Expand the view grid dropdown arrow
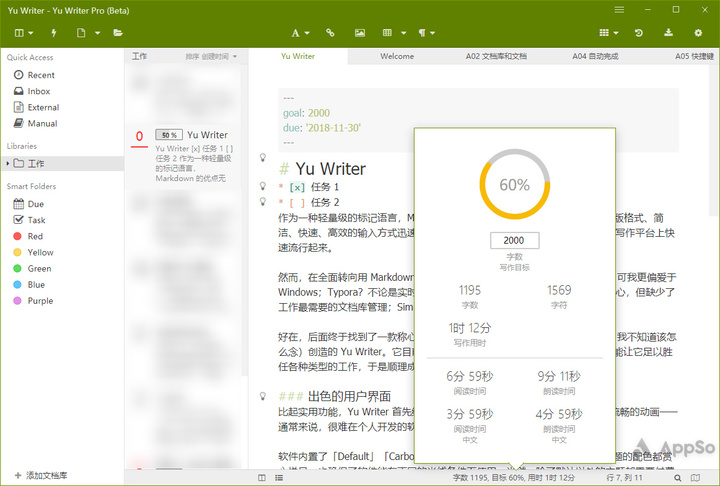Screen dimensions: 720x486 click(x=616, y=33)
